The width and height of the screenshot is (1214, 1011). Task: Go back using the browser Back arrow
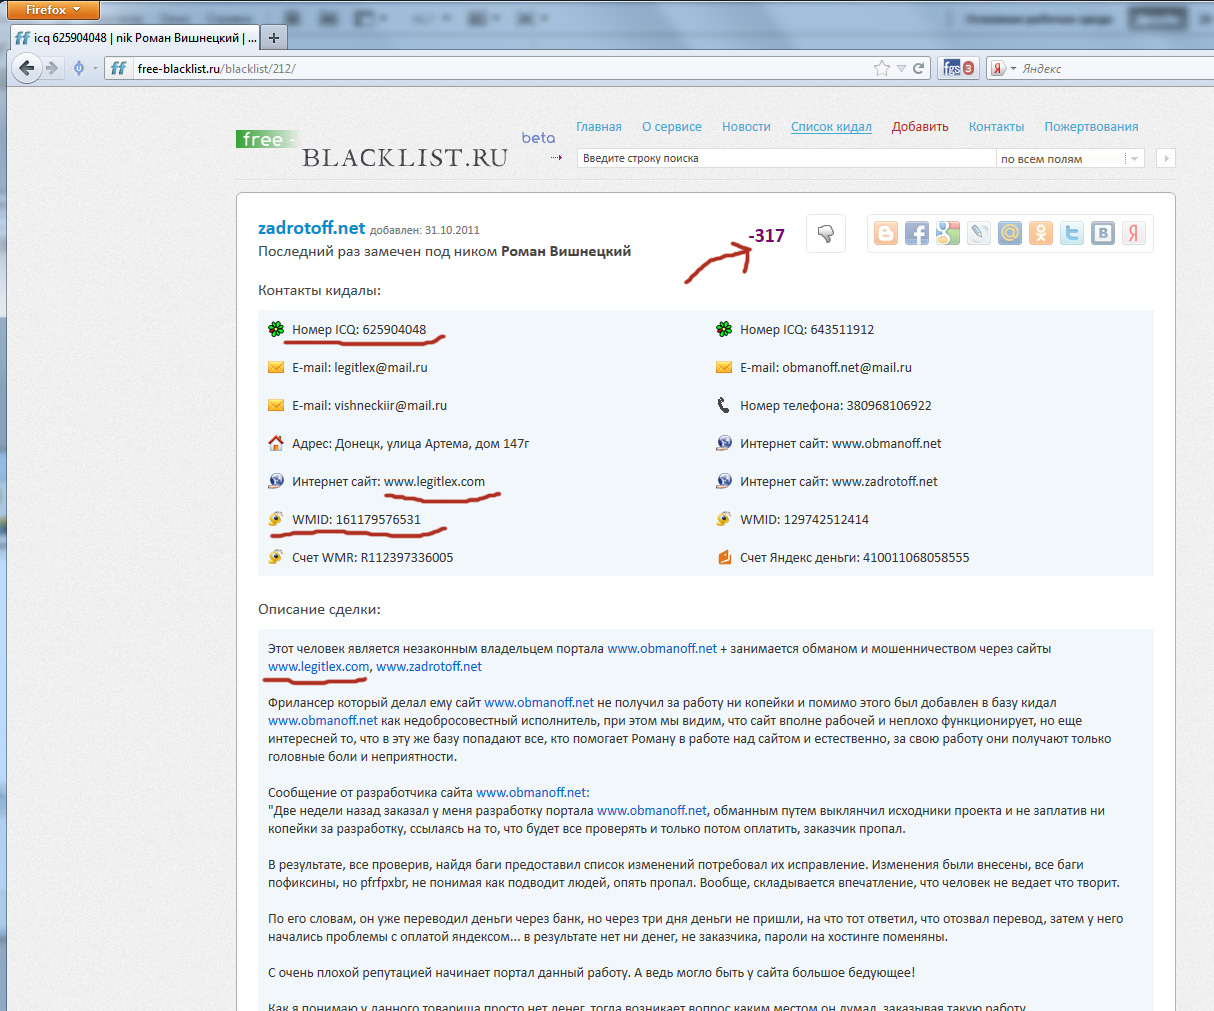coord(27,68)
